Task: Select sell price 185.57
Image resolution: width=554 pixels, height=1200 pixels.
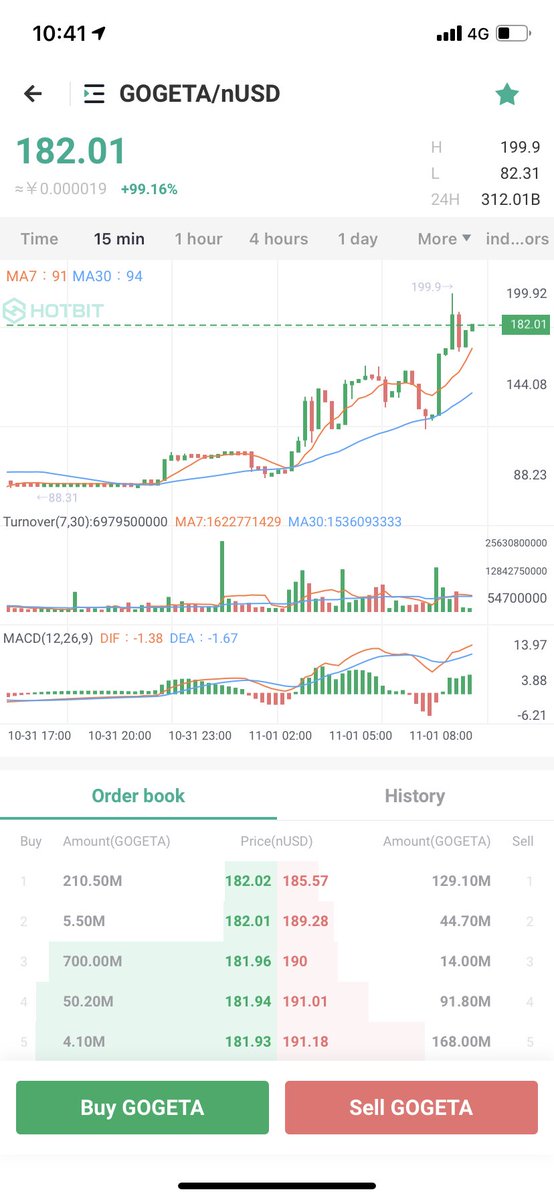Action: [305, 881]
